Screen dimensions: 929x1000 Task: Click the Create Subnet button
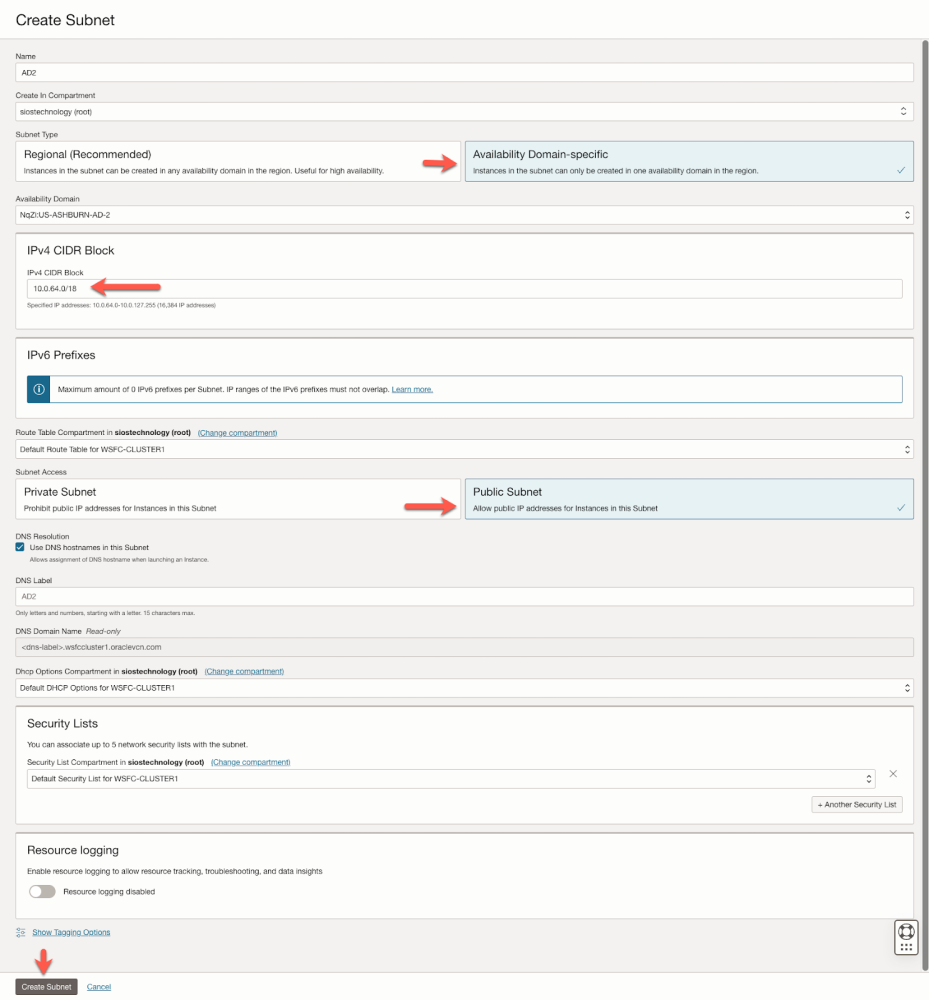[x=47, y=987]
